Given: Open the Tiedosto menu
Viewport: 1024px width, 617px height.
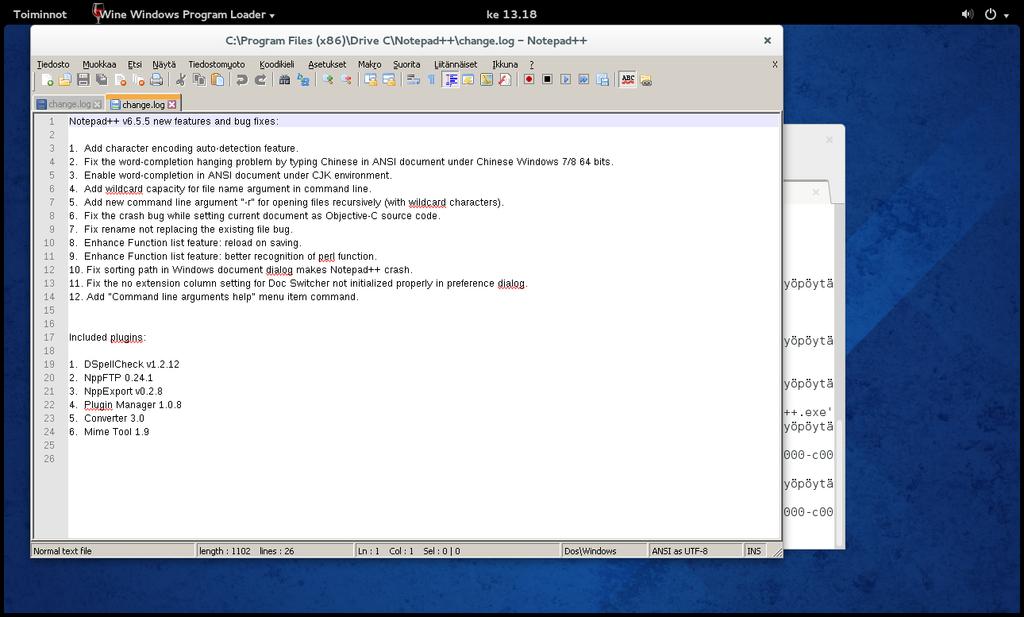Looking at the screenshot, I should pyautogui.click(x=53, y=64).
